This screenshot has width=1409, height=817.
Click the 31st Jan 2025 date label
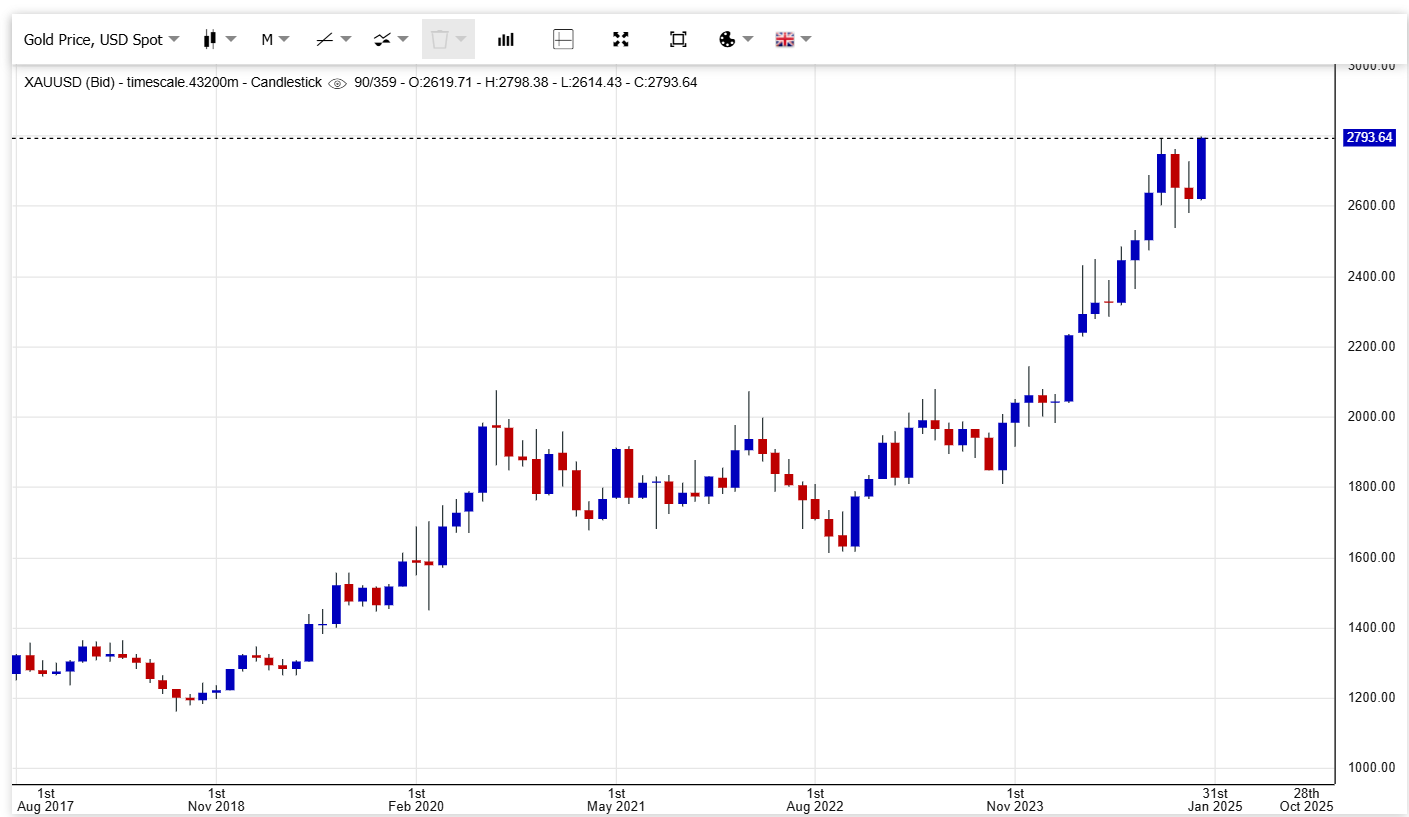click(1214, 800)
